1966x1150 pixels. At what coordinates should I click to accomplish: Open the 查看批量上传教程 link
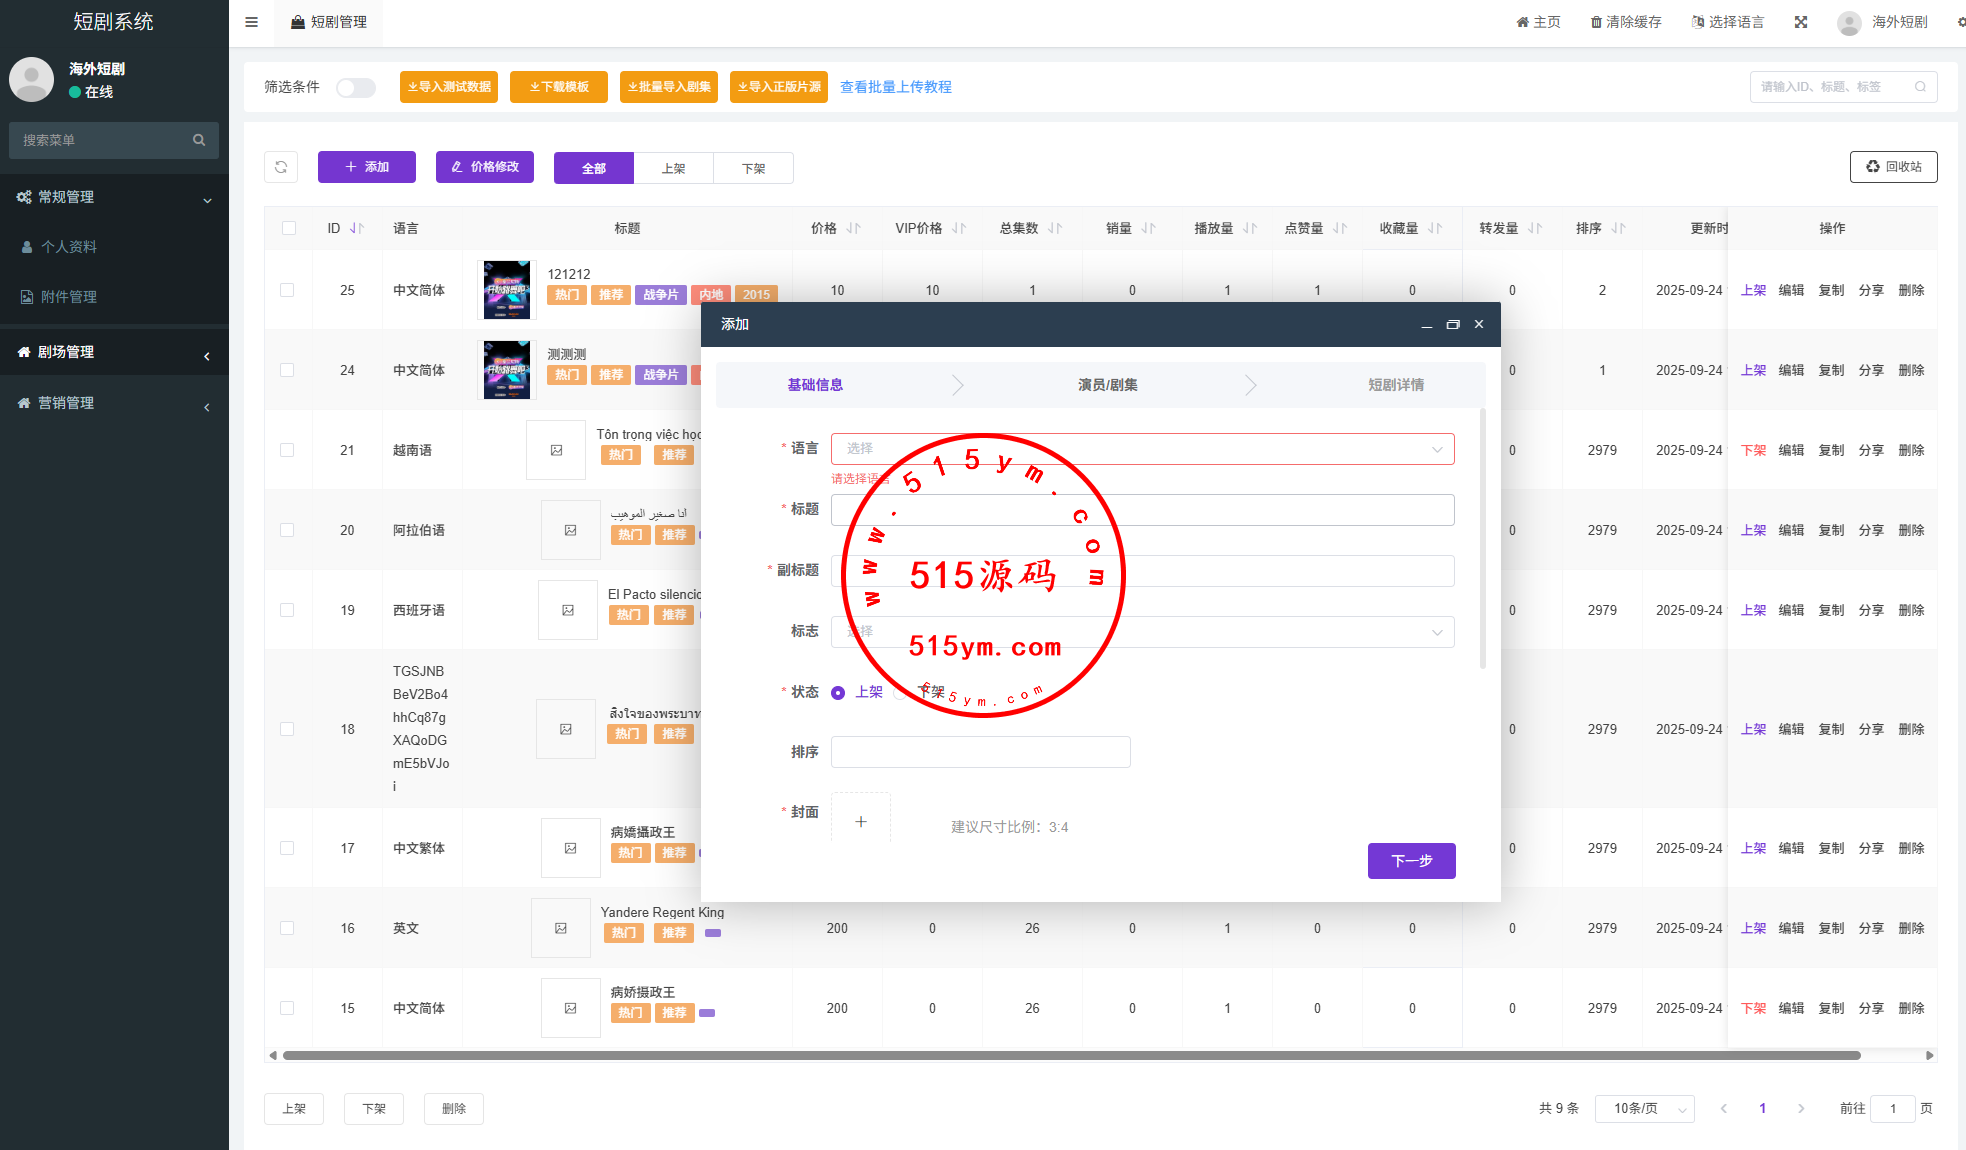(x=895, y=87)
